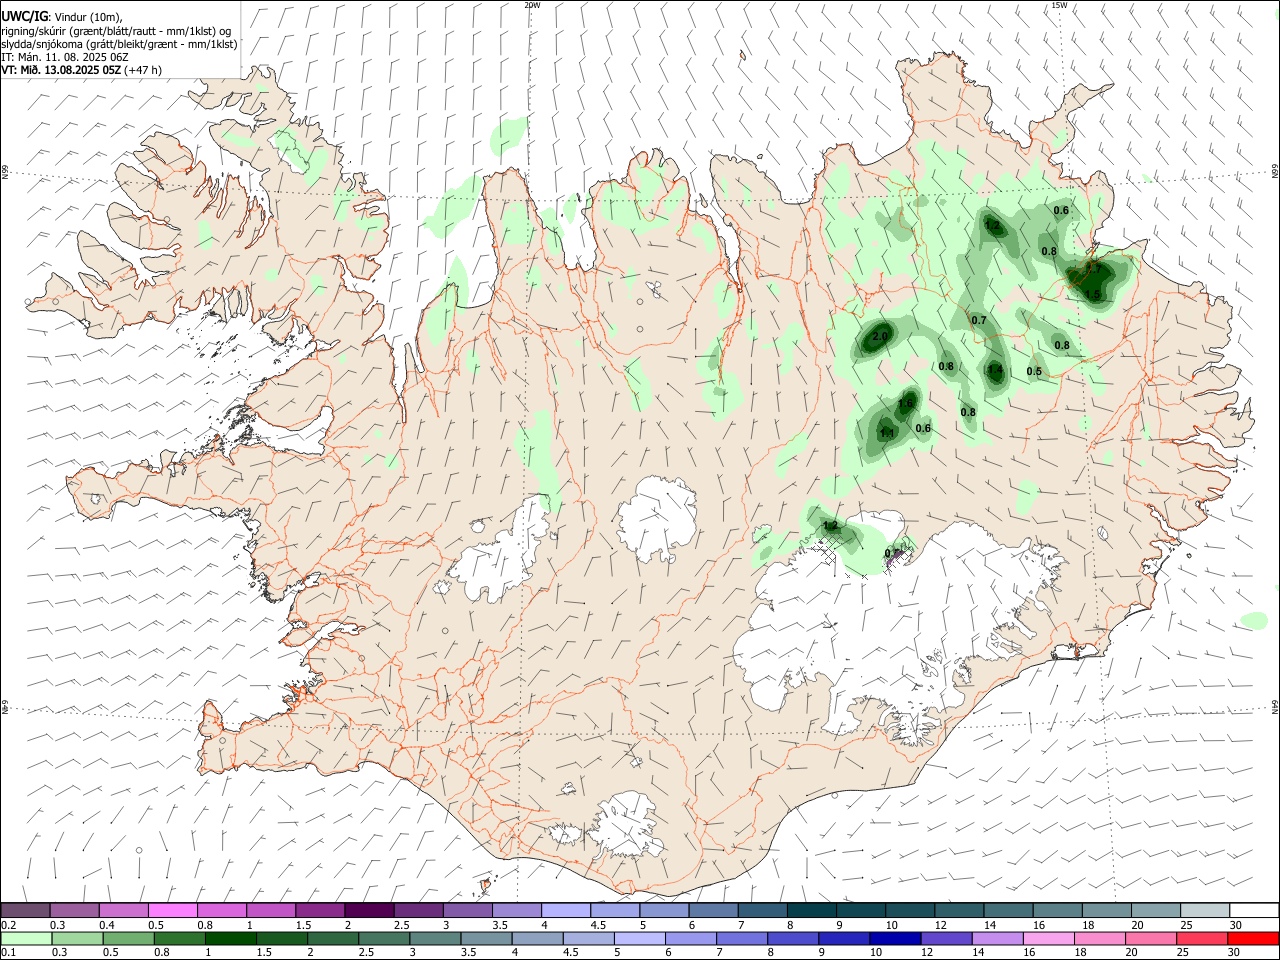Click the '0.7' precipitation value on the map
Viewport: 1280px width, 960px height.
979,321
